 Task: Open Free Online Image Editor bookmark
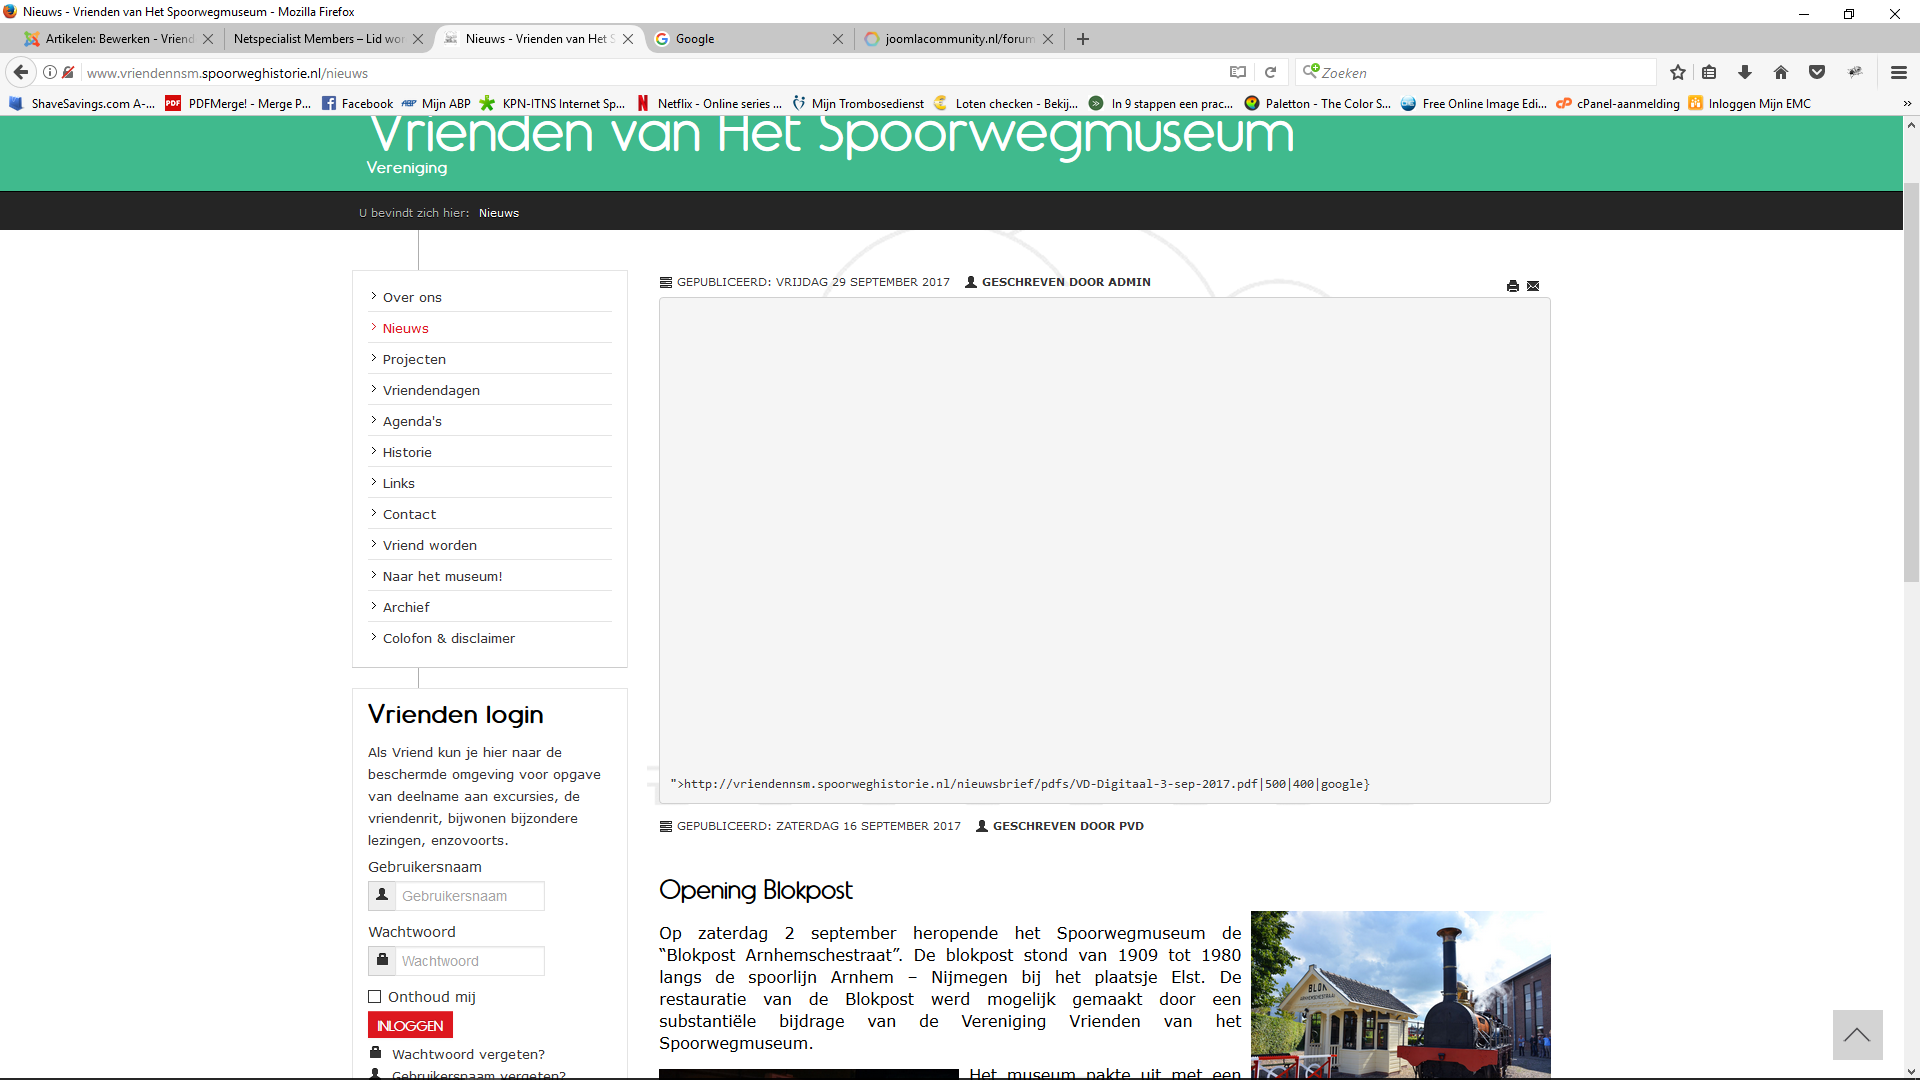(x=1474, y=103)
